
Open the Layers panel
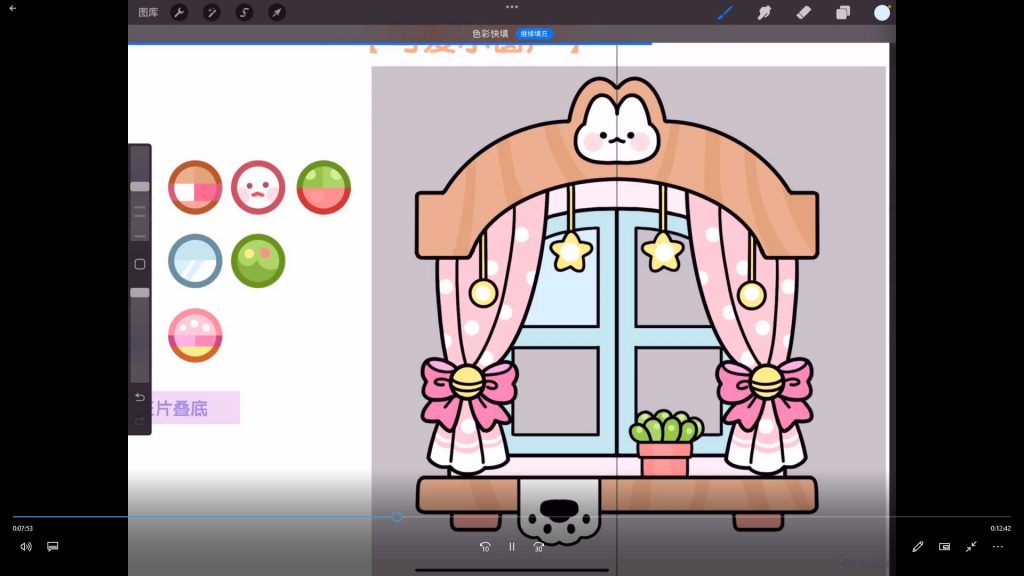click(x=843, y=13)
